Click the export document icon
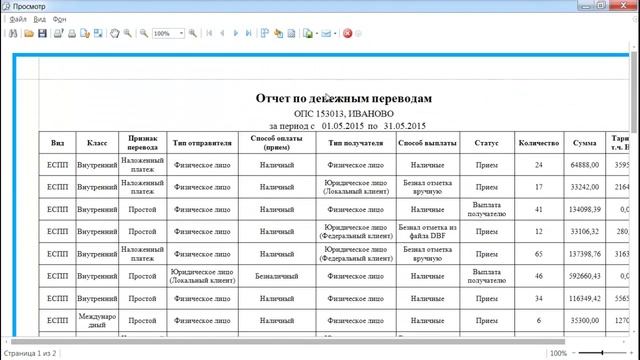Image resolution: width=640 pixels, height=360 pixels. coord(308,33)
